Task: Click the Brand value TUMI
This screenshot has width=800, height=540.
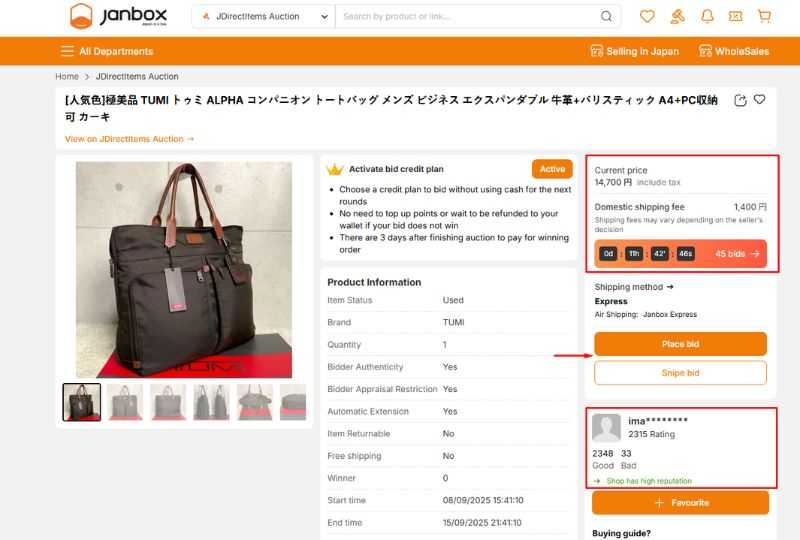Action: click(x=453, y=323)
